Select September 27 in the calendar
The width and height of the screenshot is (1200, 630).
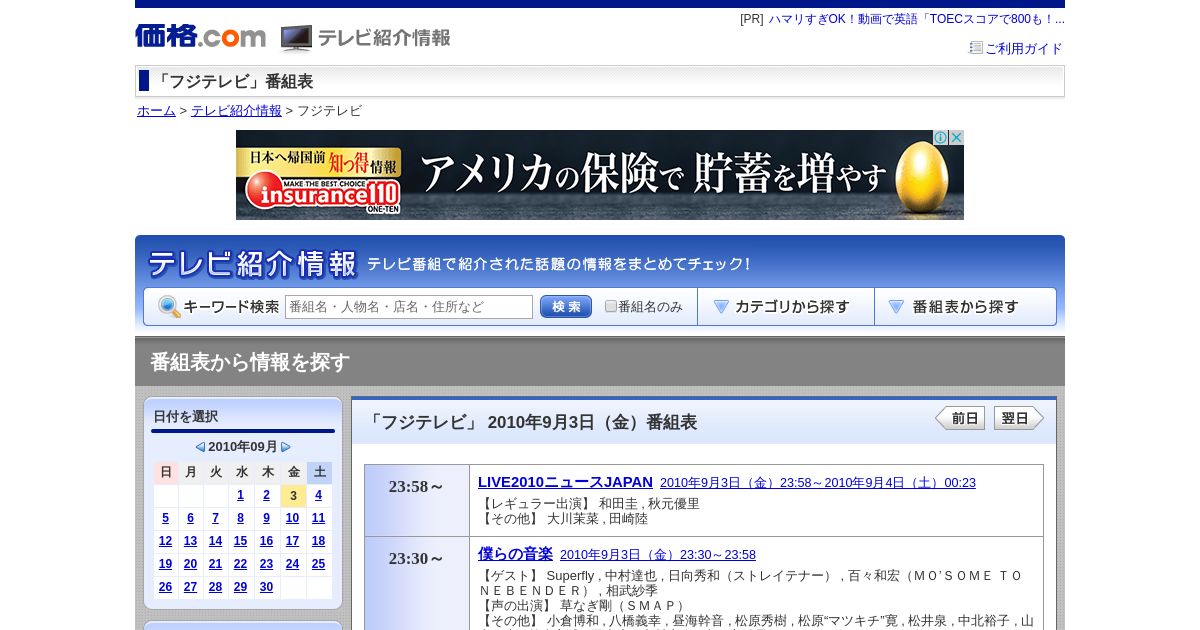click(x=191, y=587)
